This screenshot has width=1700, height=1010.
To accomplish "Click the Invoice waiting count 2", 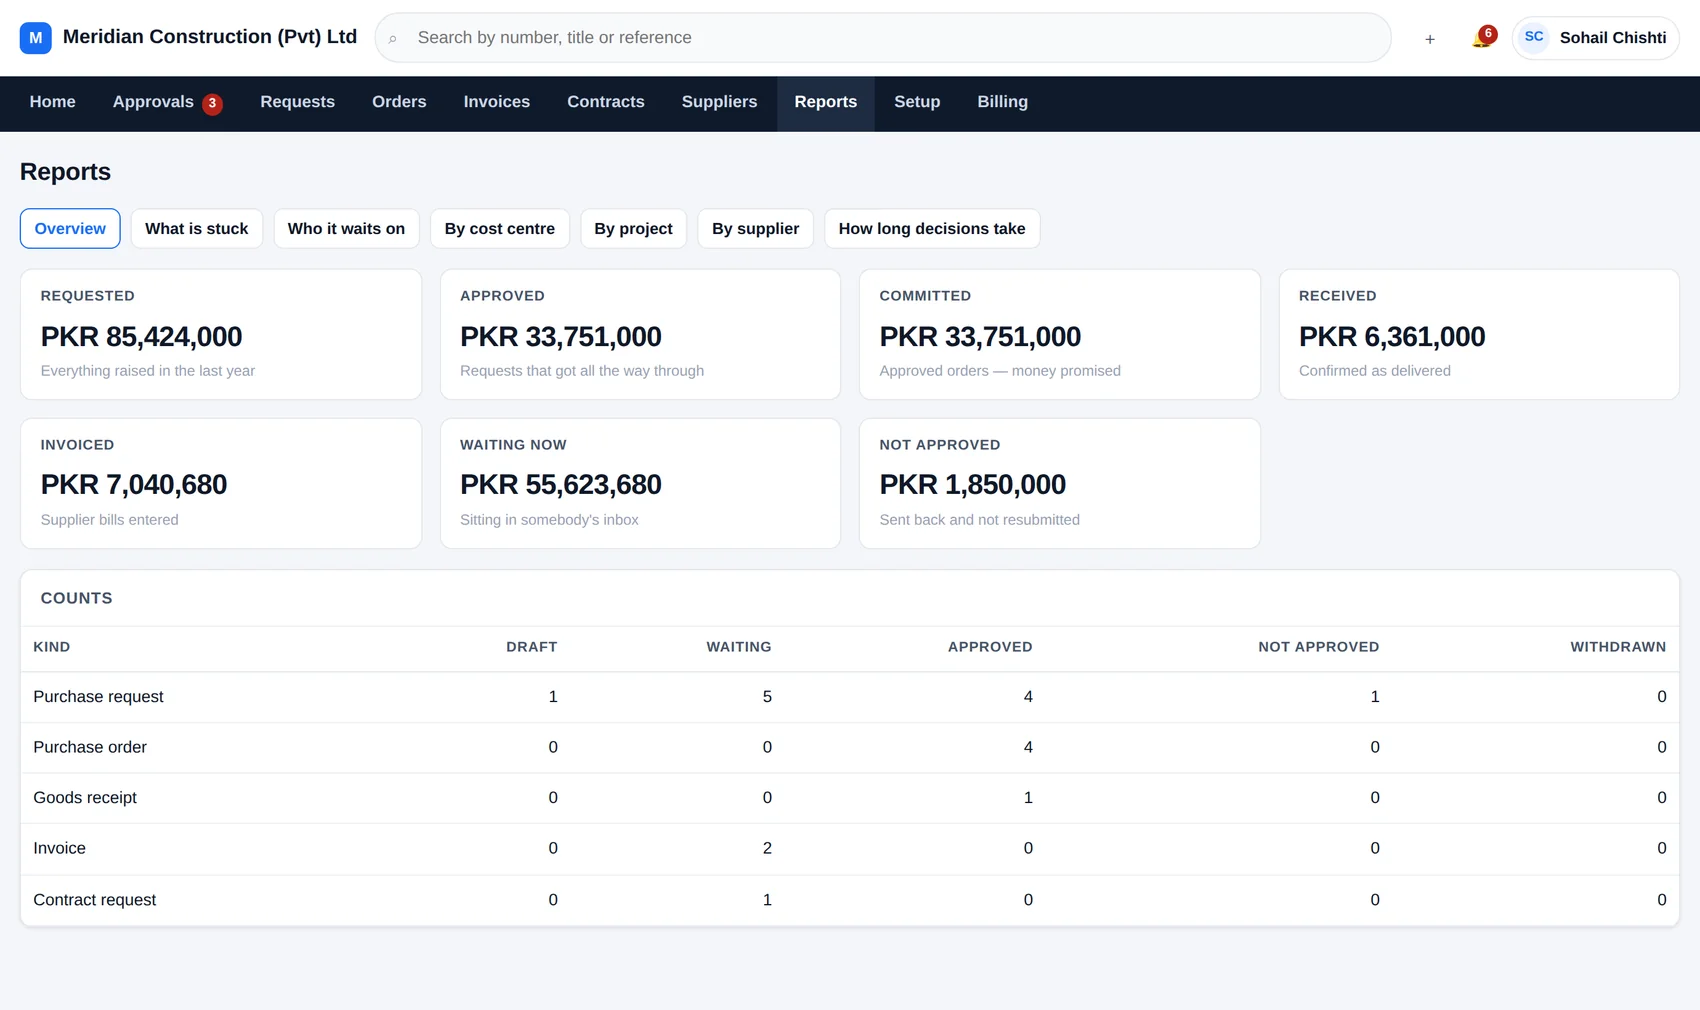I will [x=767, y=848].
